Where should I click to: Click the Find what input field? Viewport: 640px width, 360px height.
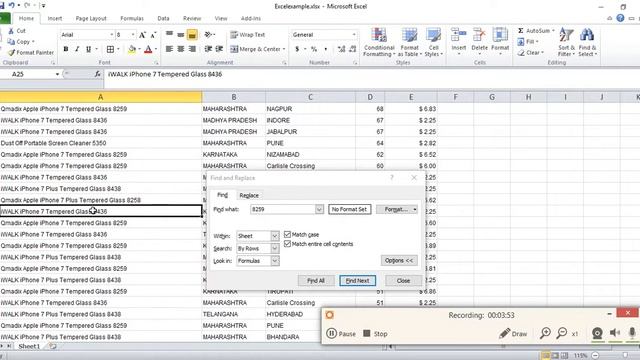point(283,209)
